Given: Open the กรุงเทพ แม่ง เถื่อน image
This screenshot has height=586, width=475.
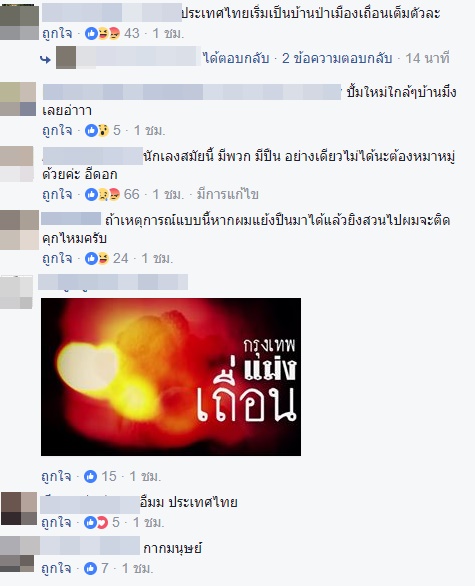Looking at the screenshot, I should [171, 377].
